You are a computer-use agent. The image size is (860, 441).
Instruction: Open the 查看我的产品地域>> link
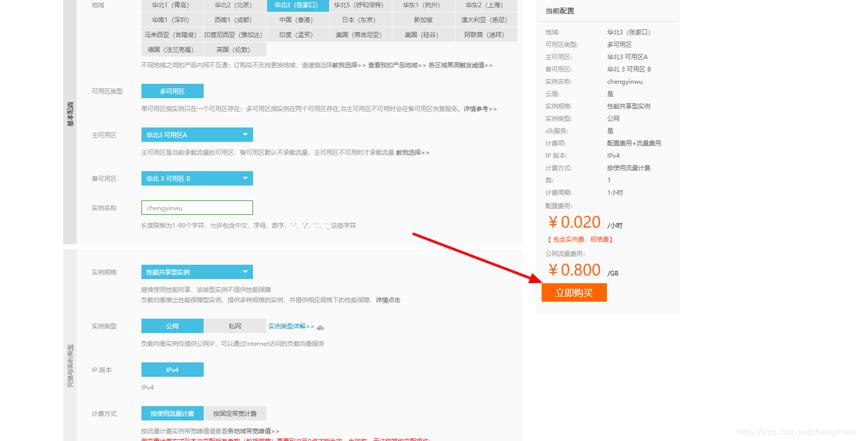397,65
